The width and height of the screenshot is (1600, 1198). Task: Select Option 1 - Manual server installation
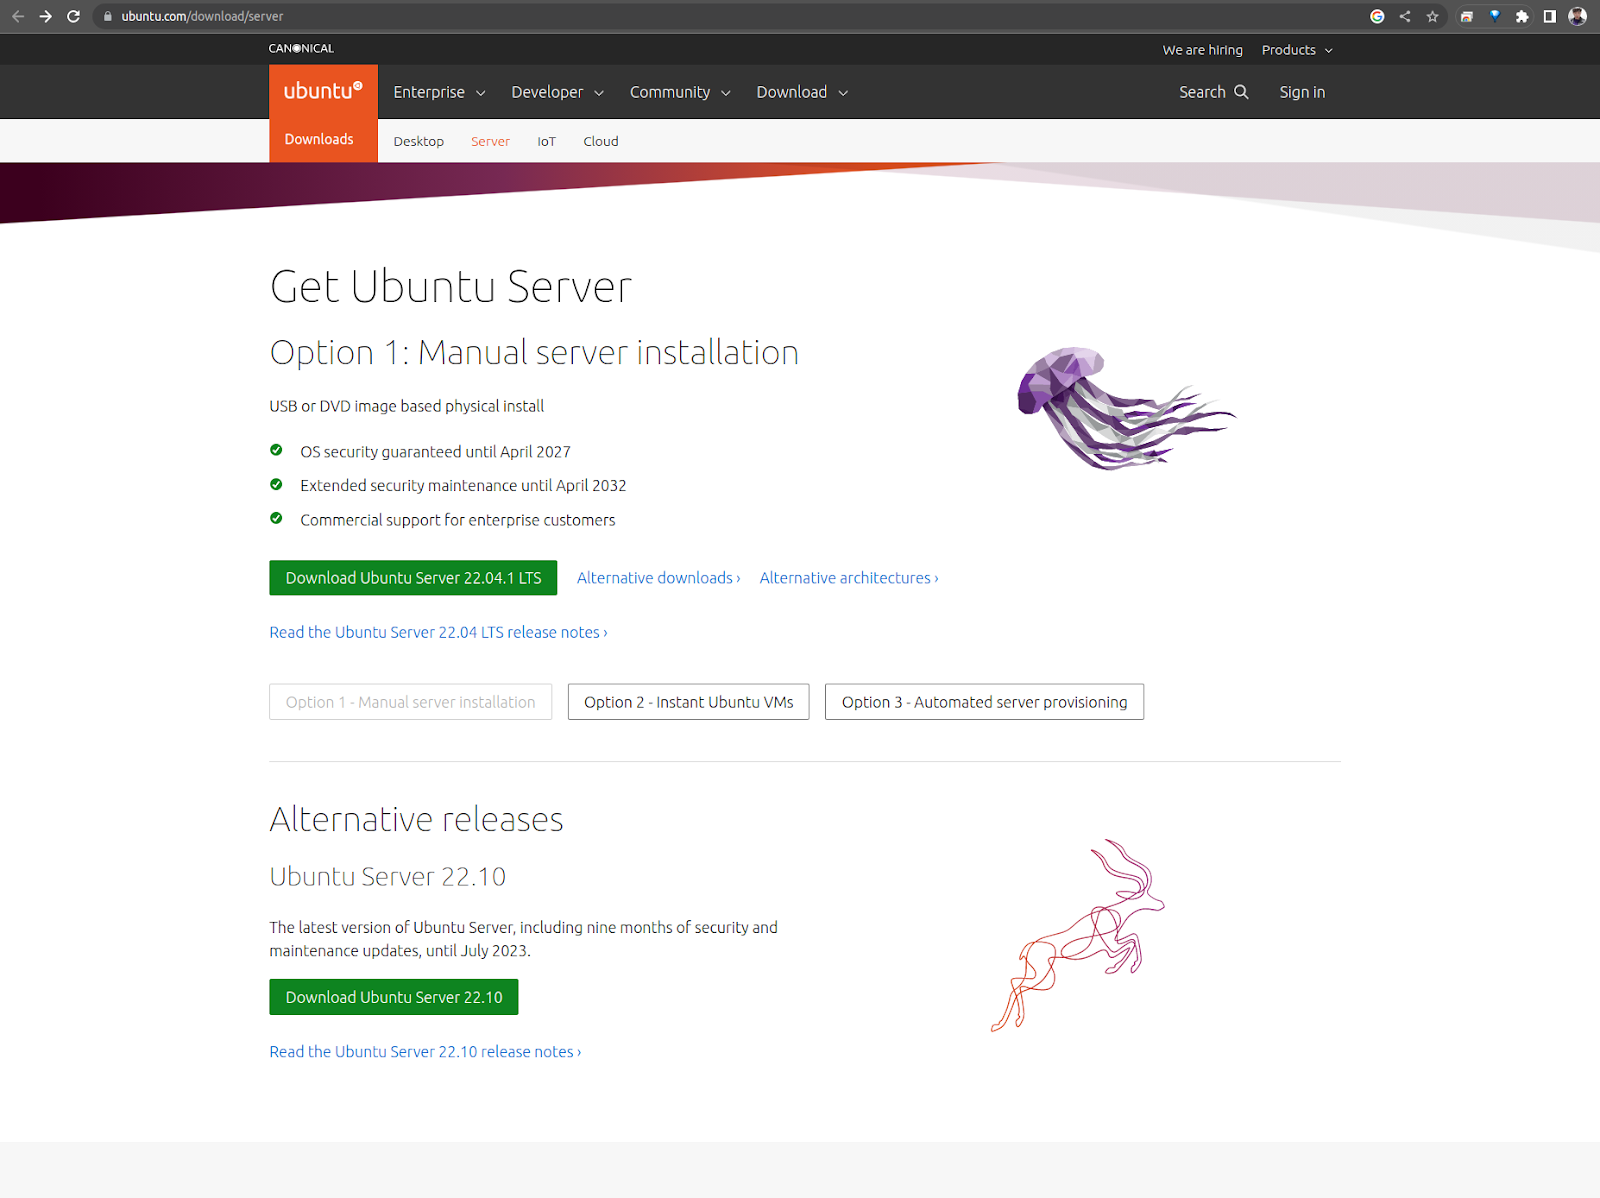[x=410, y=702]
